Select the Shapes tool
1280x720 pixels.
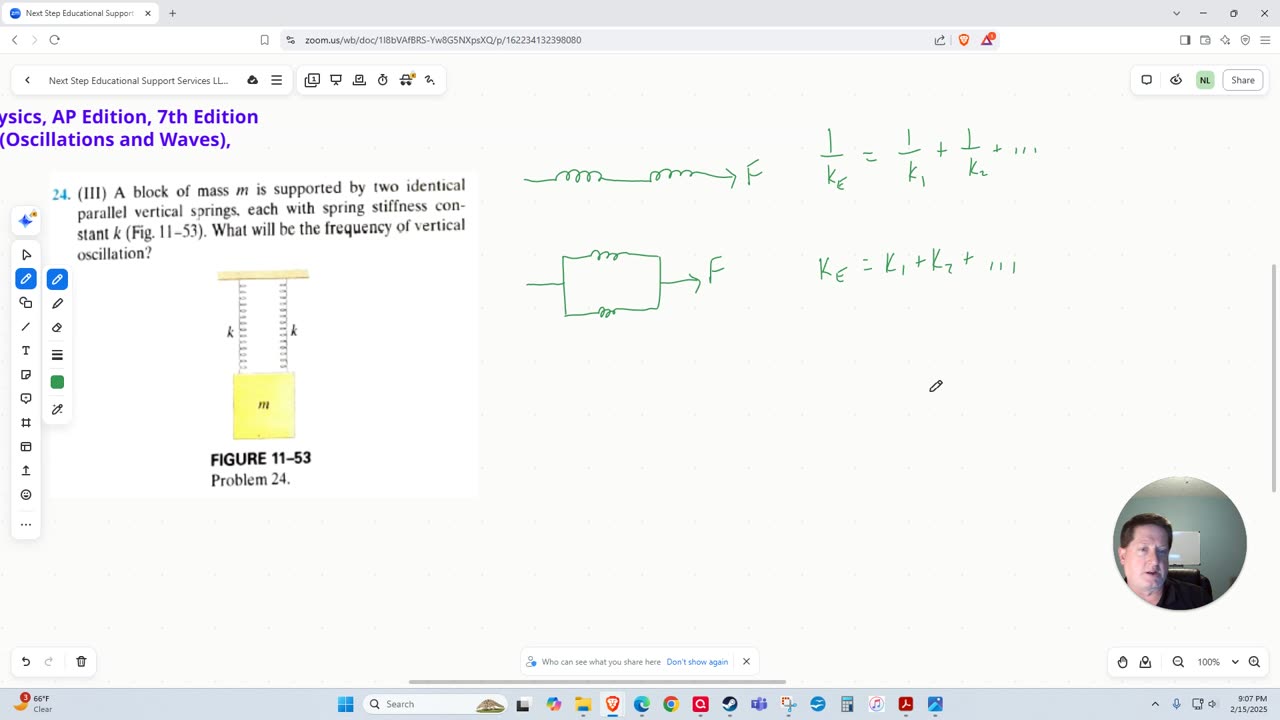click(x=26, y=303)
